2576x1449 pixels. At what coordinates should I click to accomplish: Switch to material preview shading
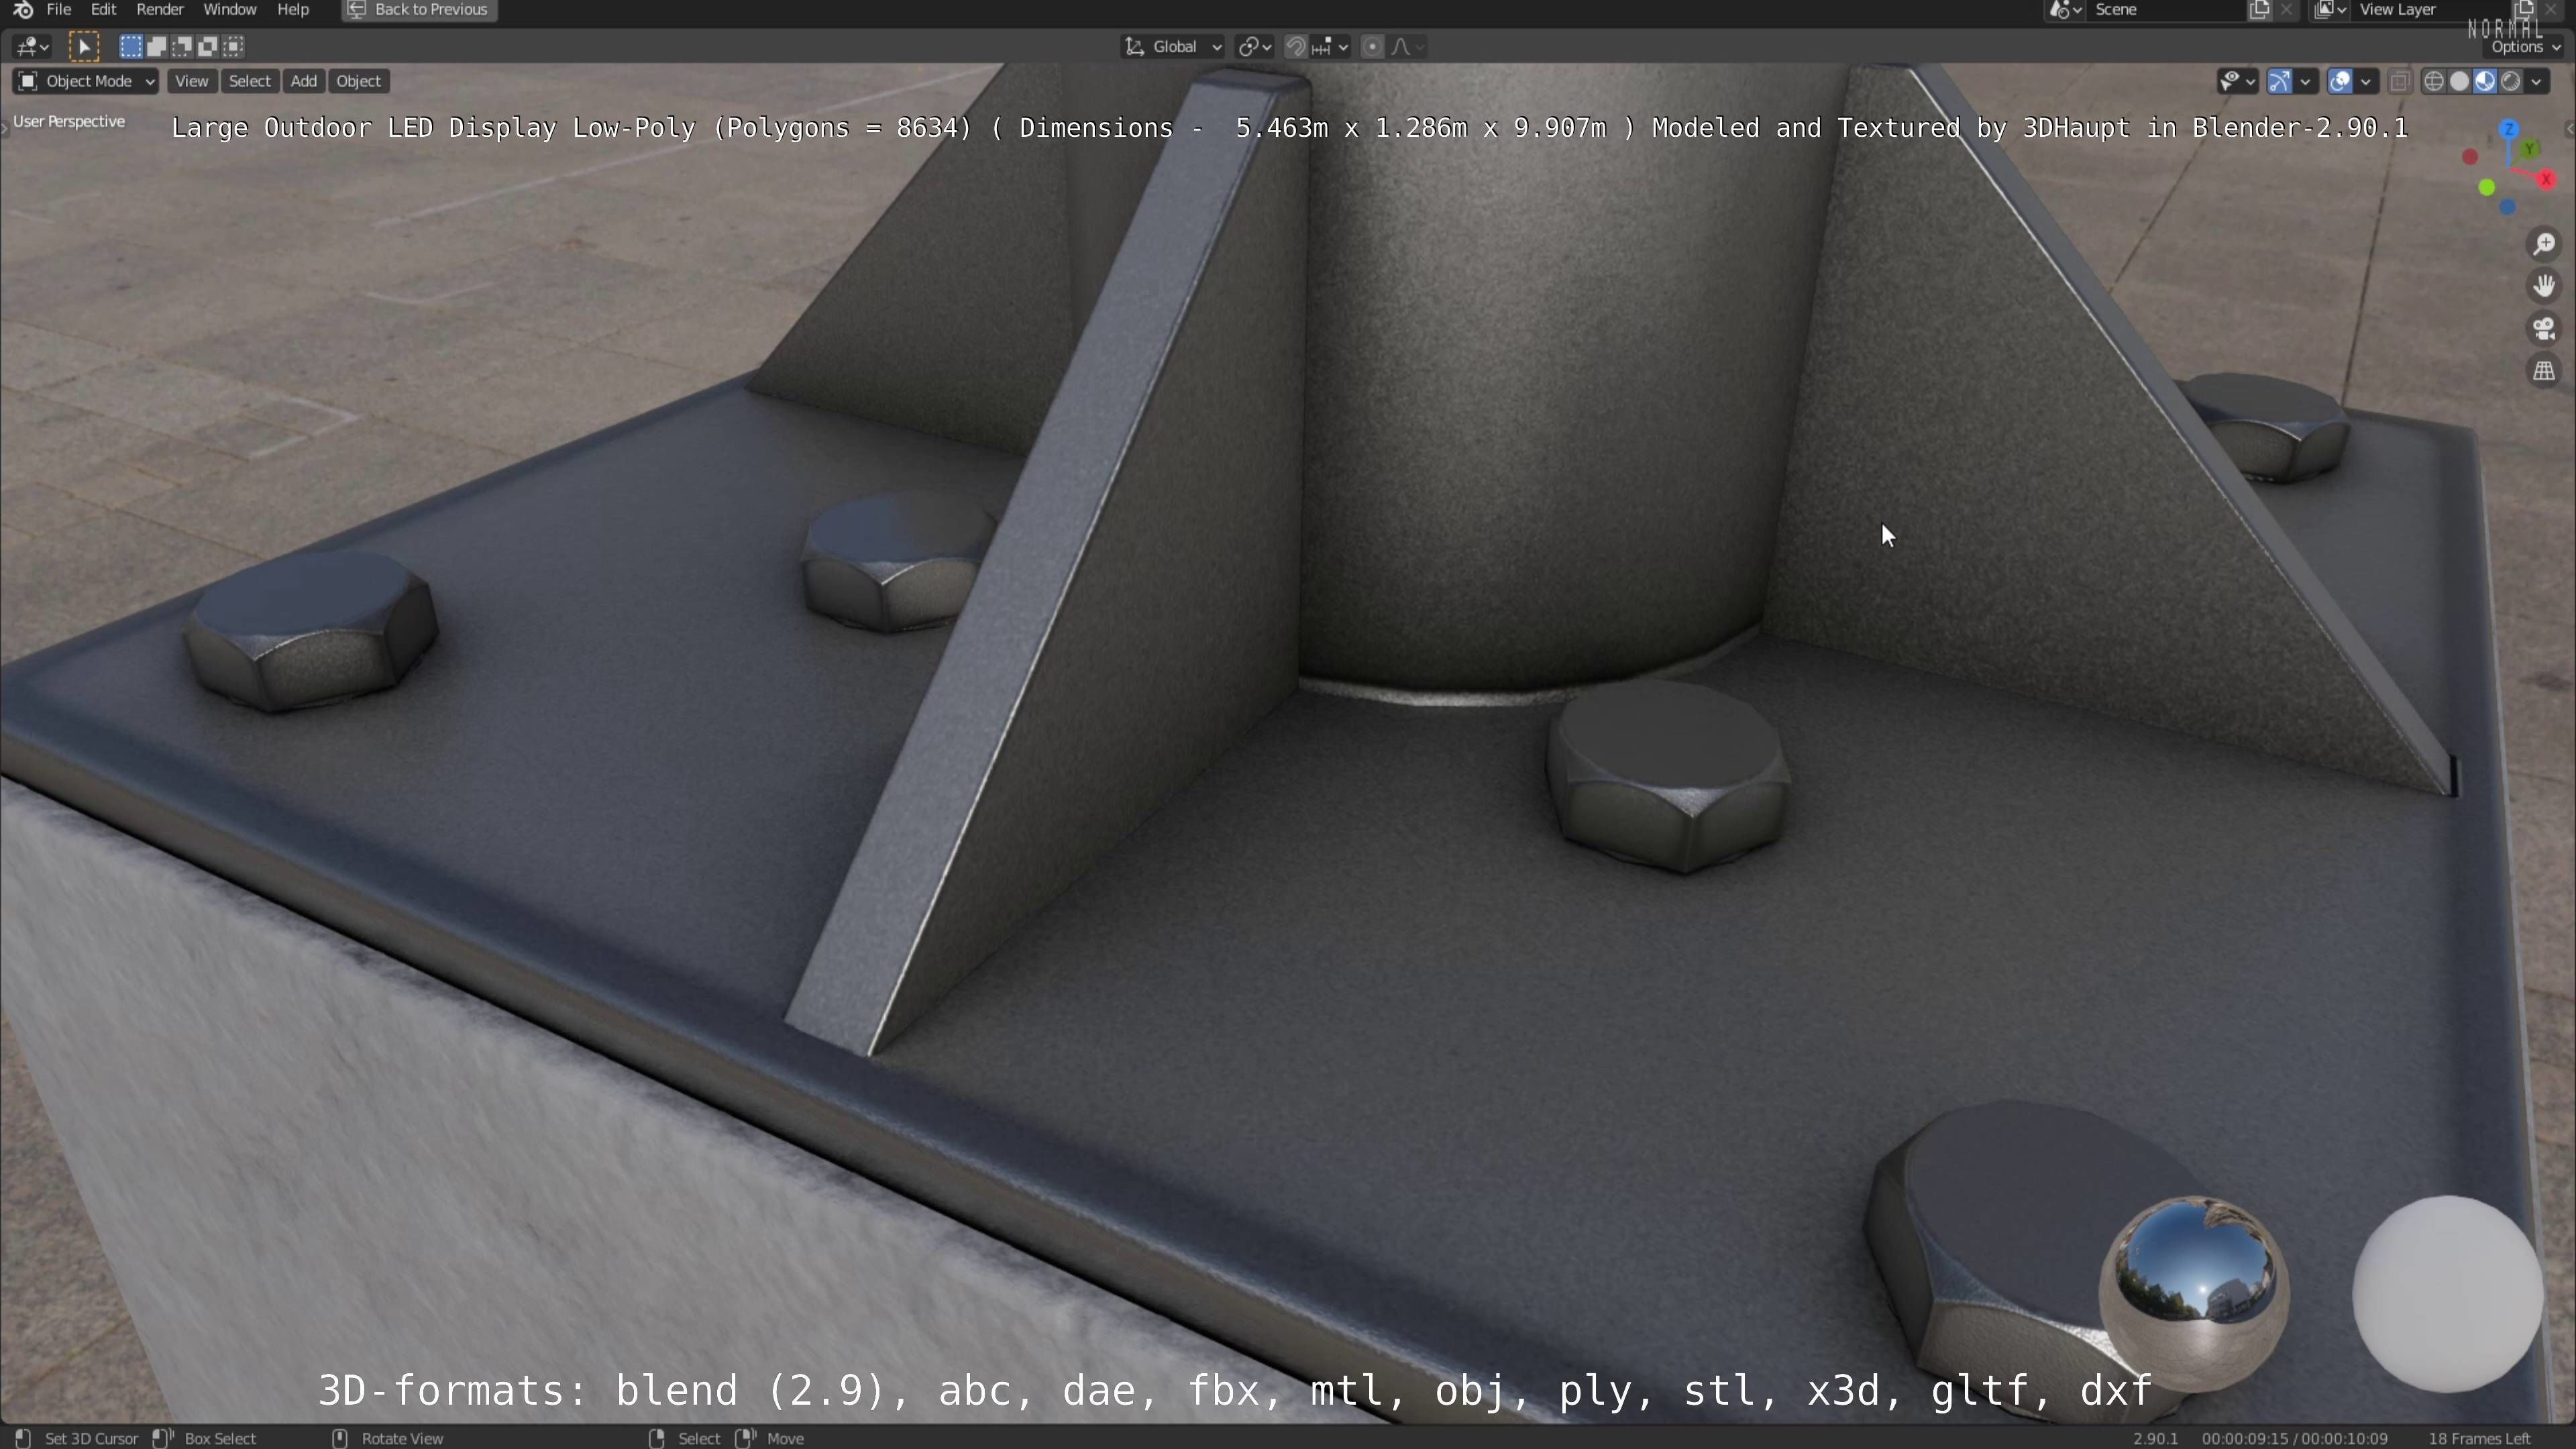[x=2485, y=82]
